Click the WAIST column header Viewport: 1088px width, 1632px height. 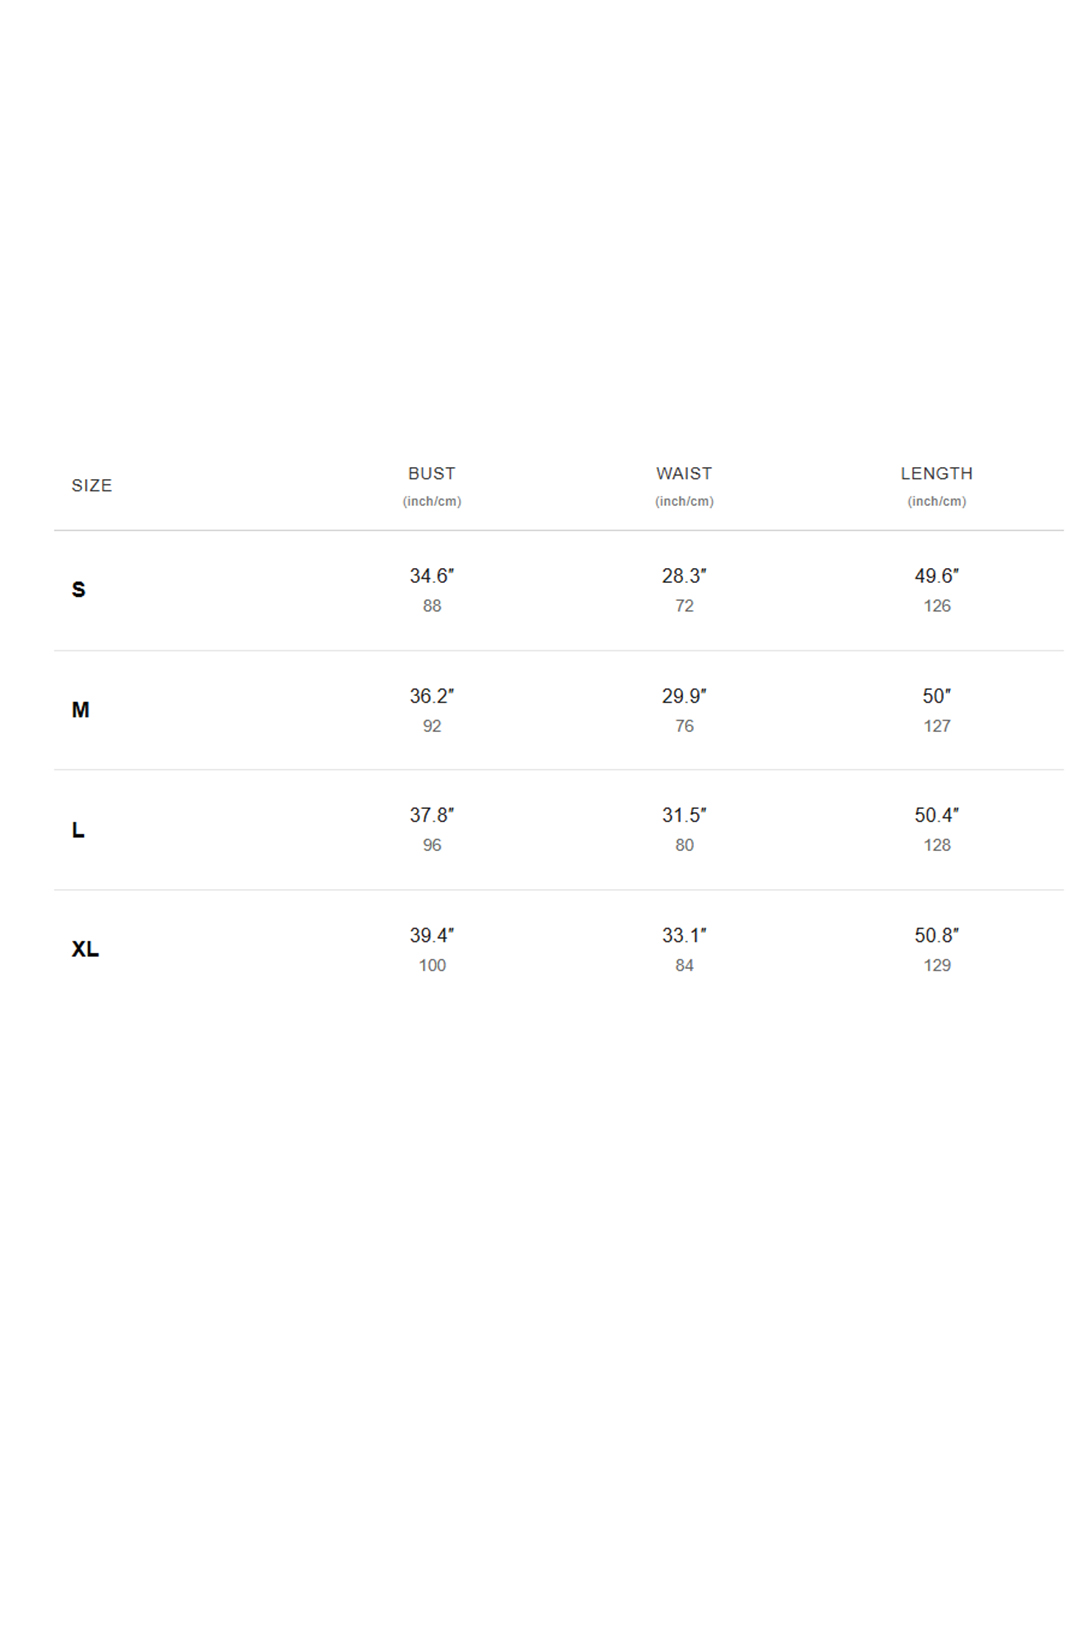pyautogui.click(x=684, y=474)
